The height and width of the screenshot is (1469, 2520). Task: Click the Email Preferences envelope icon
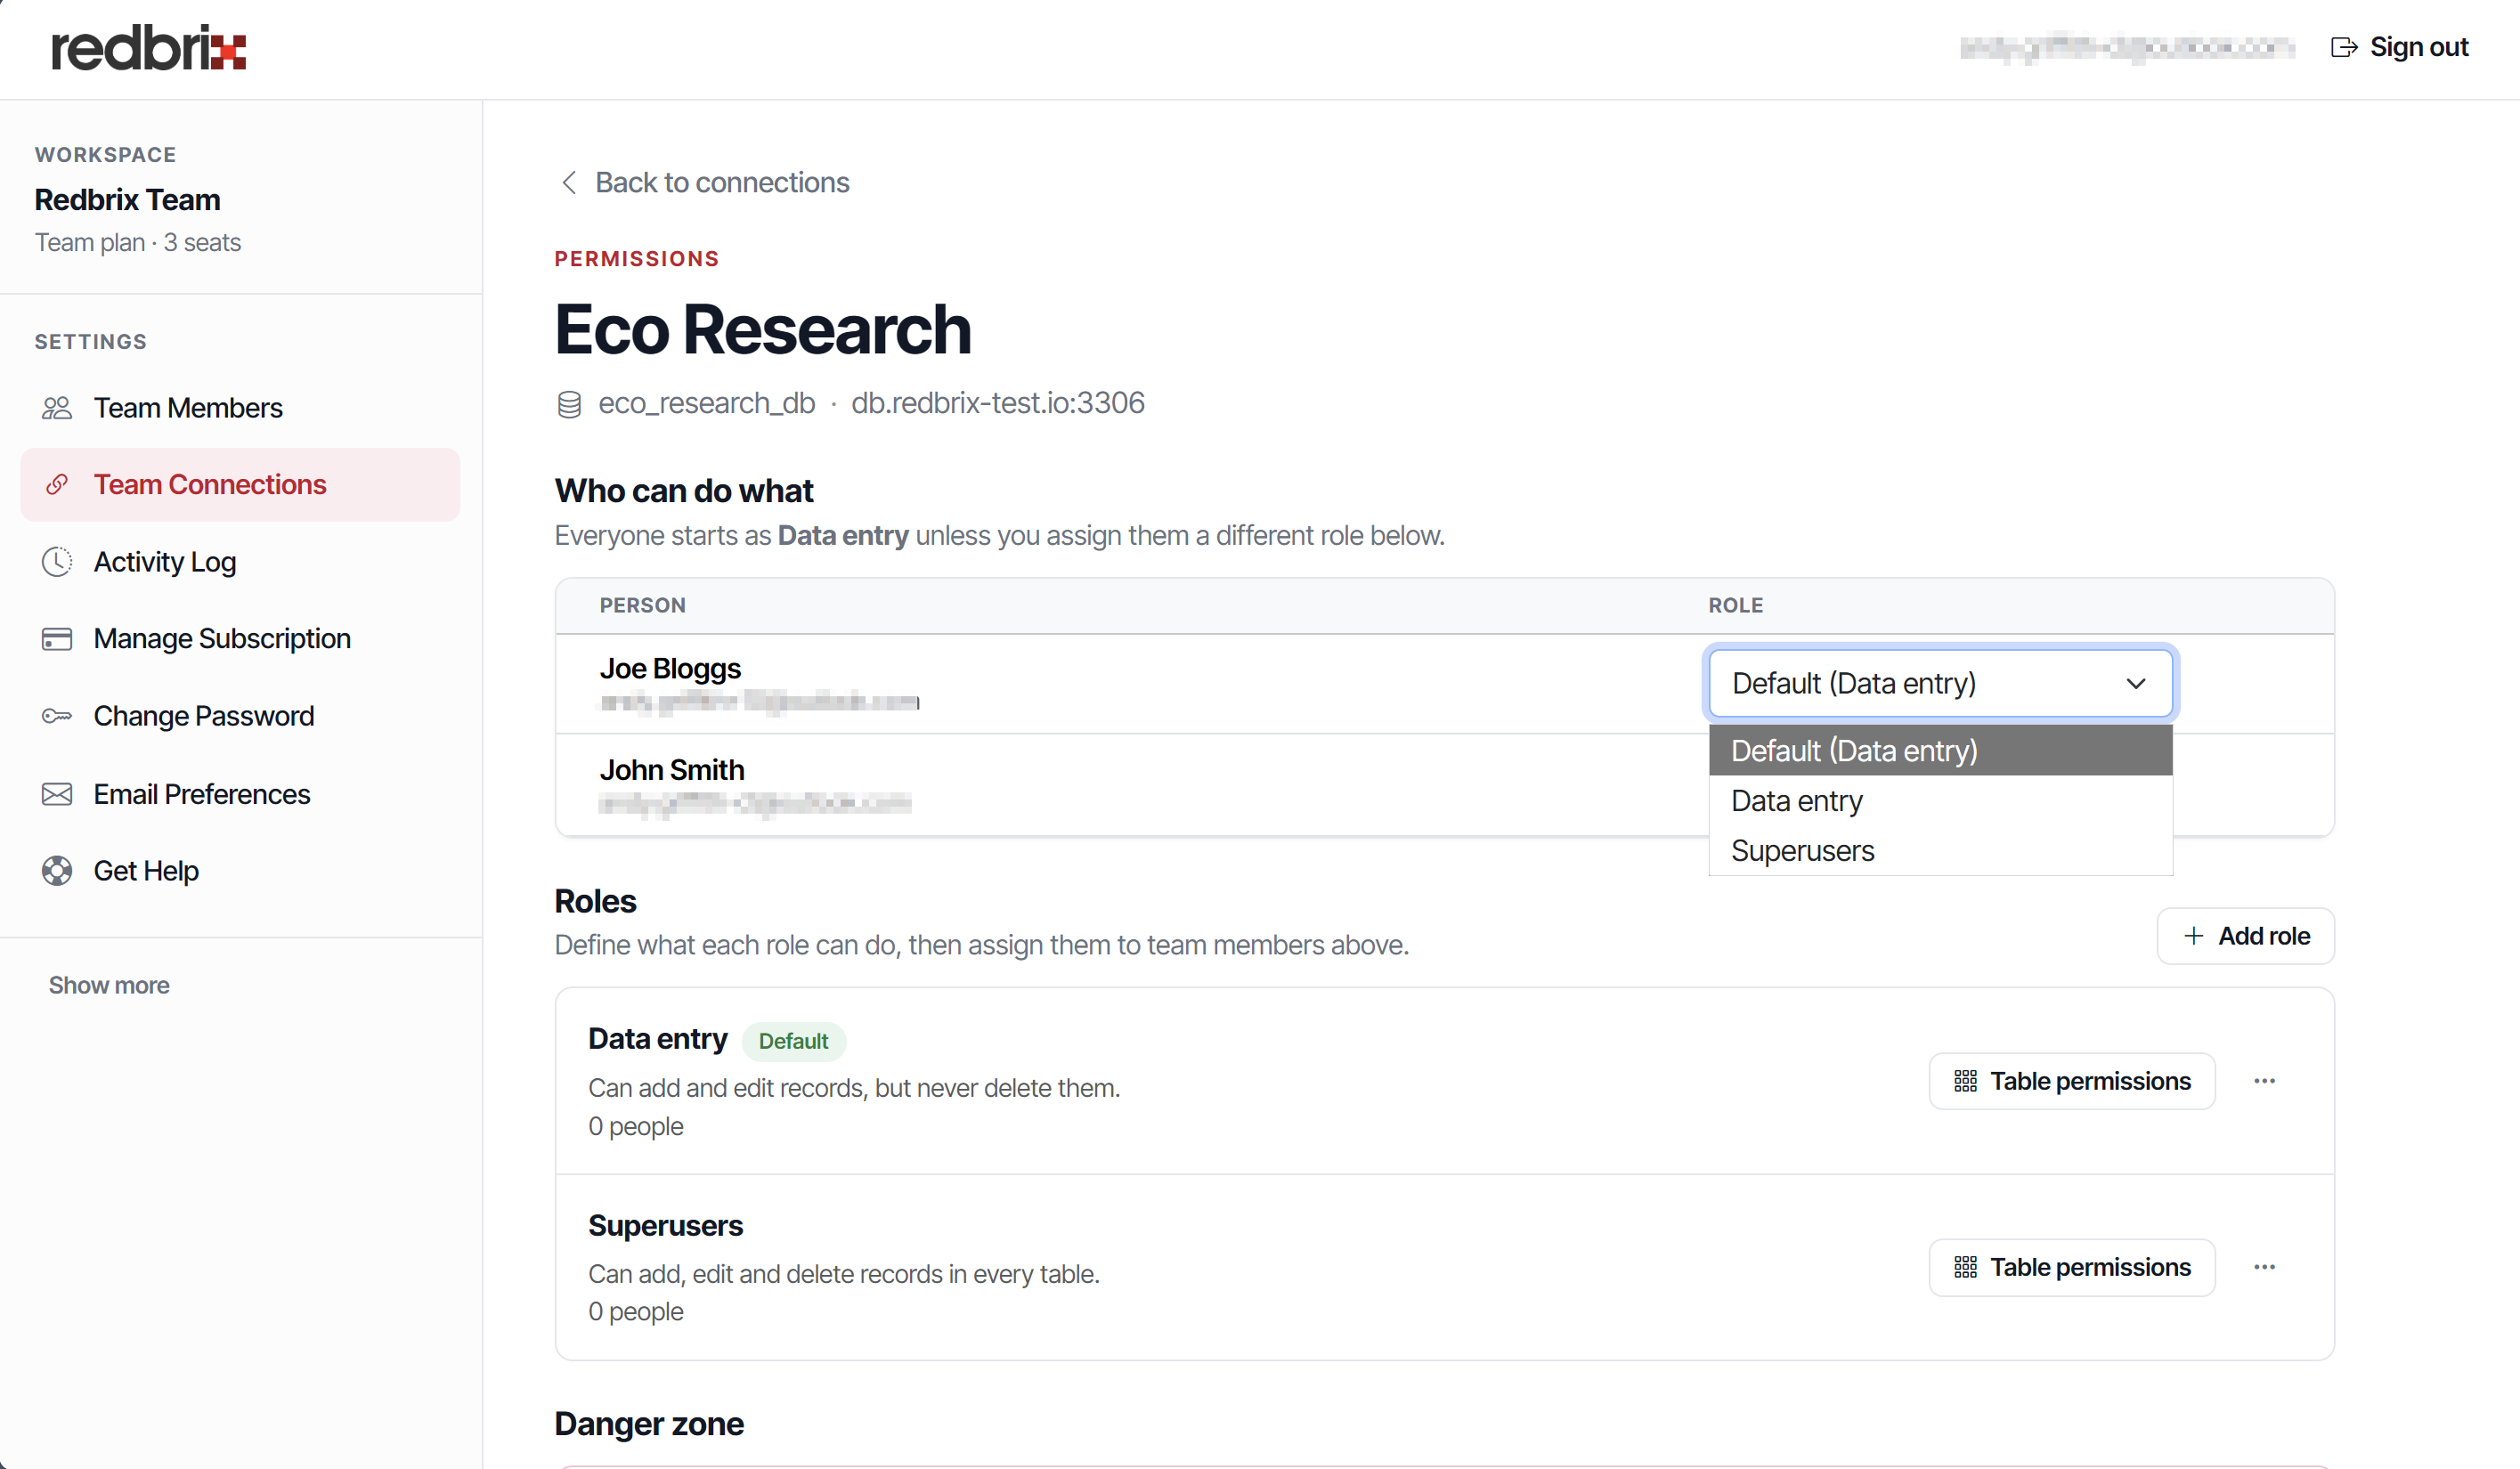[x=57, y=794]
